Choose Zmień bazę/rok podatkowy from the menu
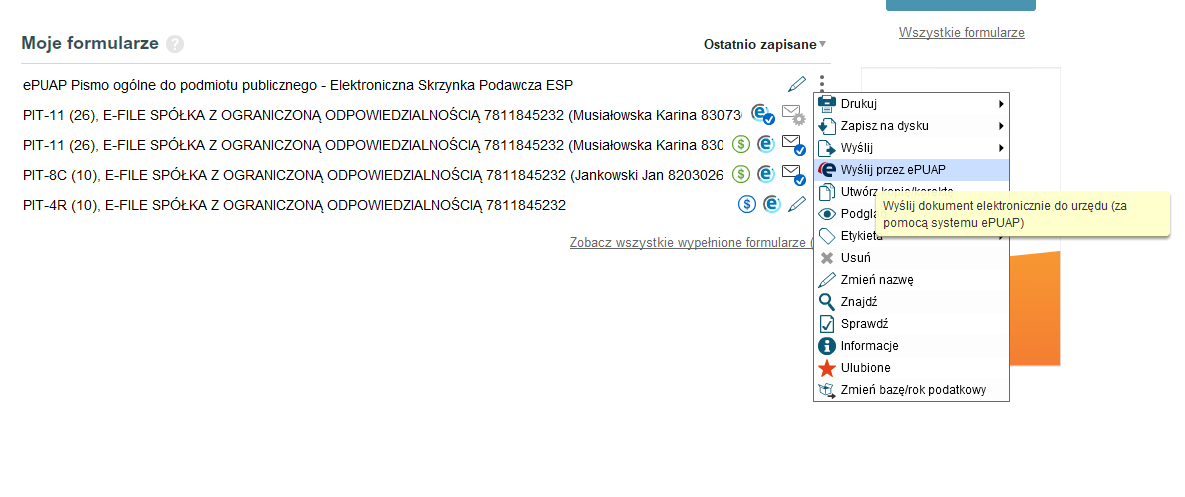The width and height of the screenshot is (1185, 497). point(911,390)
